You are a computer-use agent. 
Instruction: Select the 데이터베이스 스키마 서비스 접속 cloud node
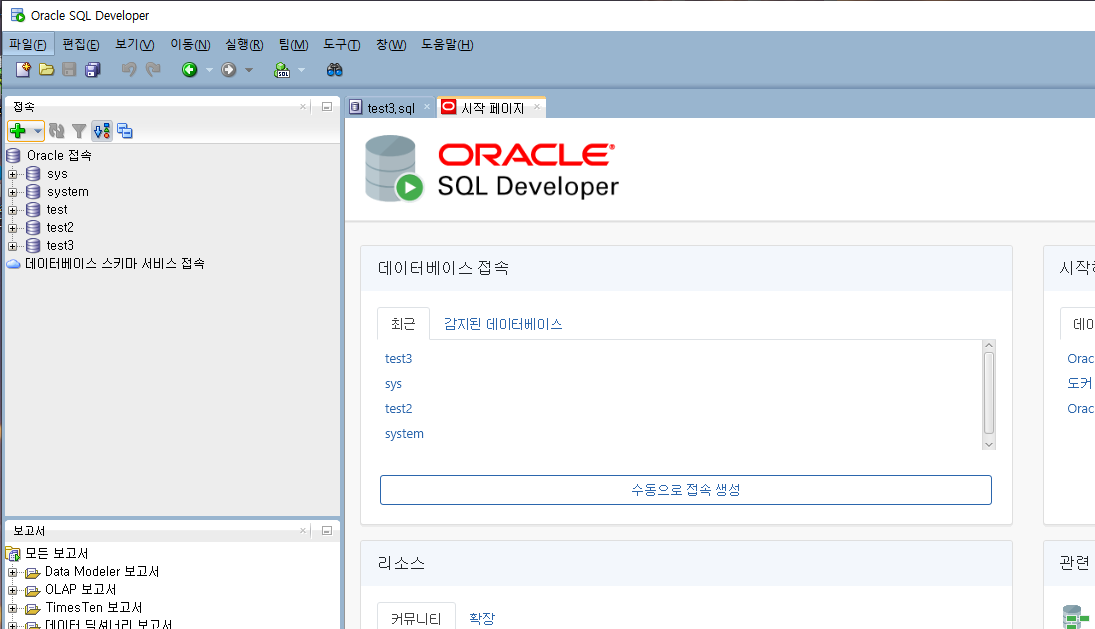pos(105,263)
